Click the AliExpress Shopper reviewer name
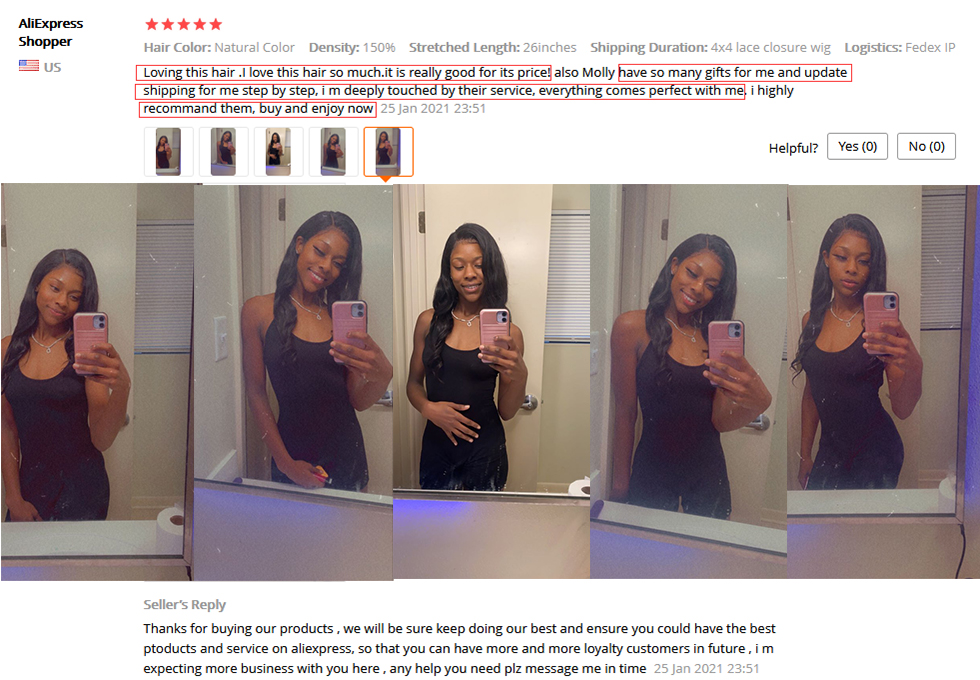 [x=51, y=32]
